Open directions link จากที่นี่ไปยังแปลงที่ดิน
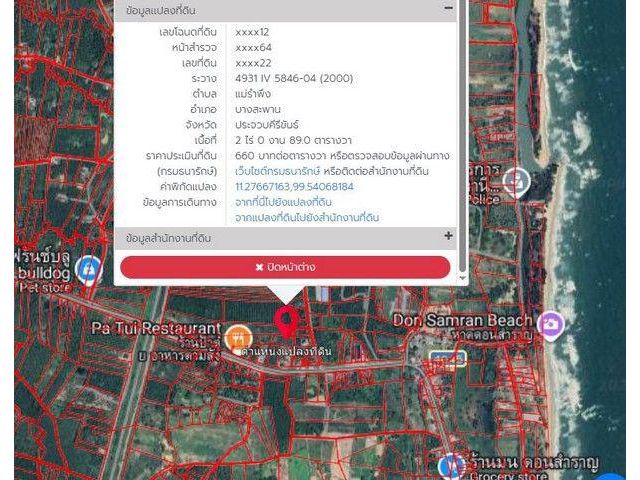640x480 pixels. (x=283, y=202)
